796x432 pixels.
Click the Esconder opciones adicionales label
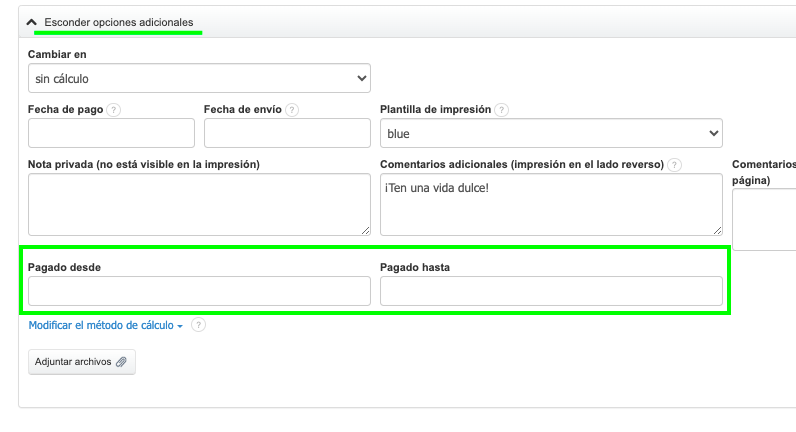point(119,22)
